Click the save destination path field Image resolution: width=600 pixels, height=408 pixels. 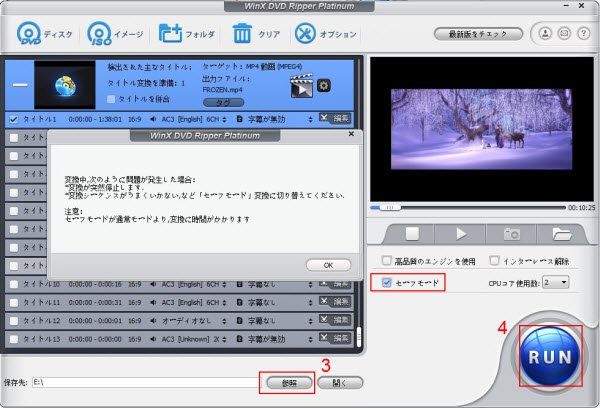pos(145,382)
